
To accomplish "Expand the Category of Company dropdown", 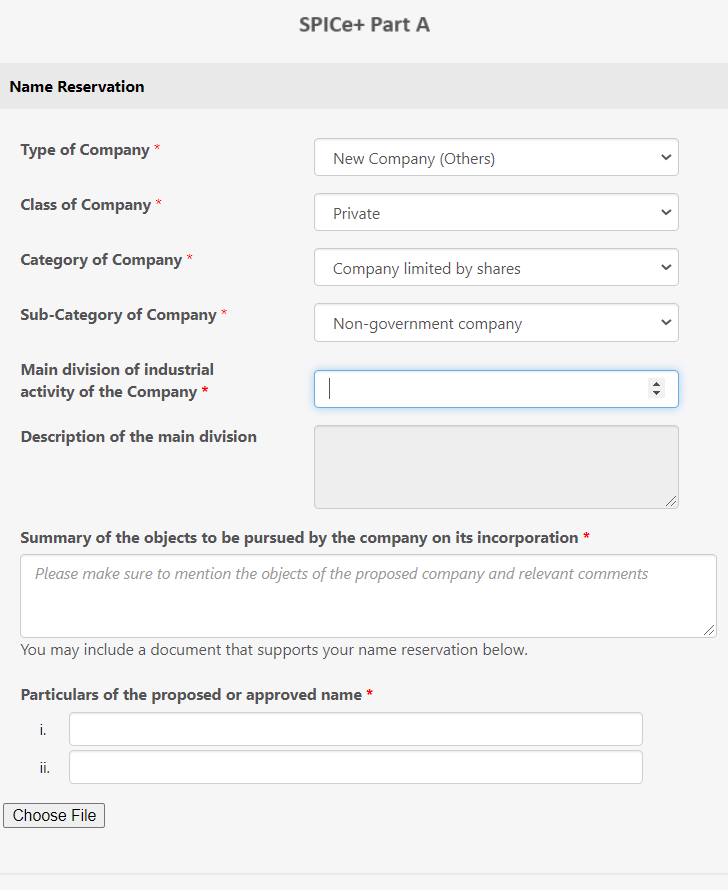I will 496,267.
